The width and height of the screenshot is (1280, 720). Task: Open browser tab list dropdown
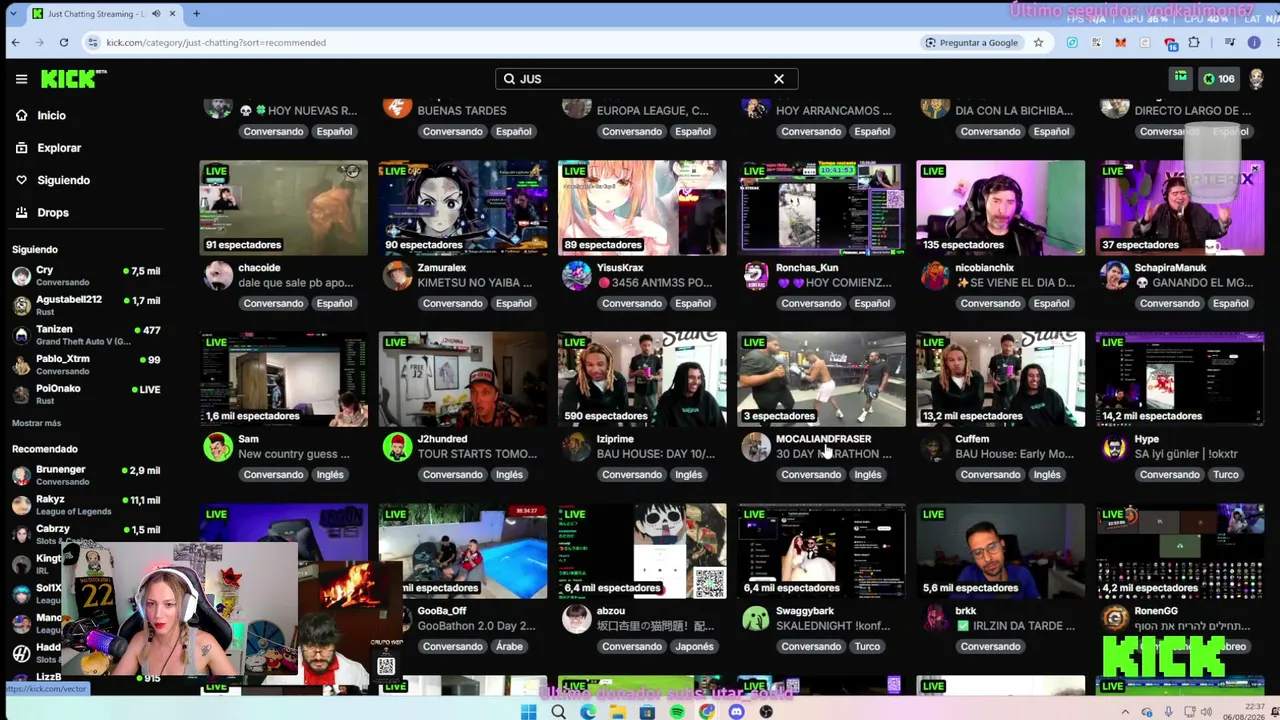pos(14,14)
